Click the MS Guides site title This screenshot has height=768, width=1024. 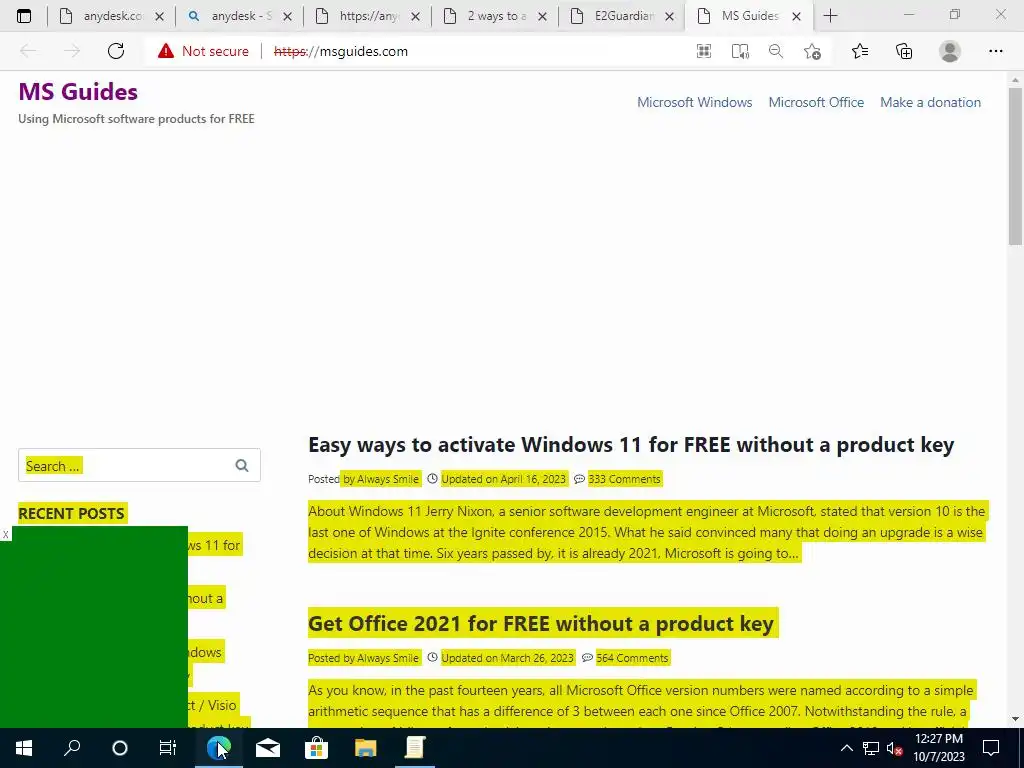(78, 92)
